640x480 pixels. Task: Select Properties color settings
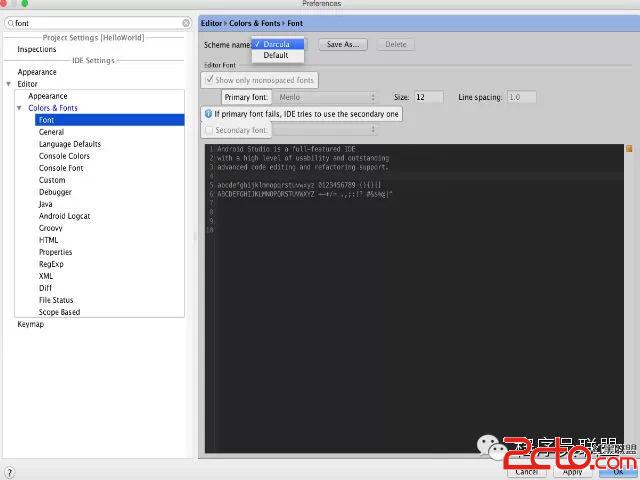coord(56,252)
